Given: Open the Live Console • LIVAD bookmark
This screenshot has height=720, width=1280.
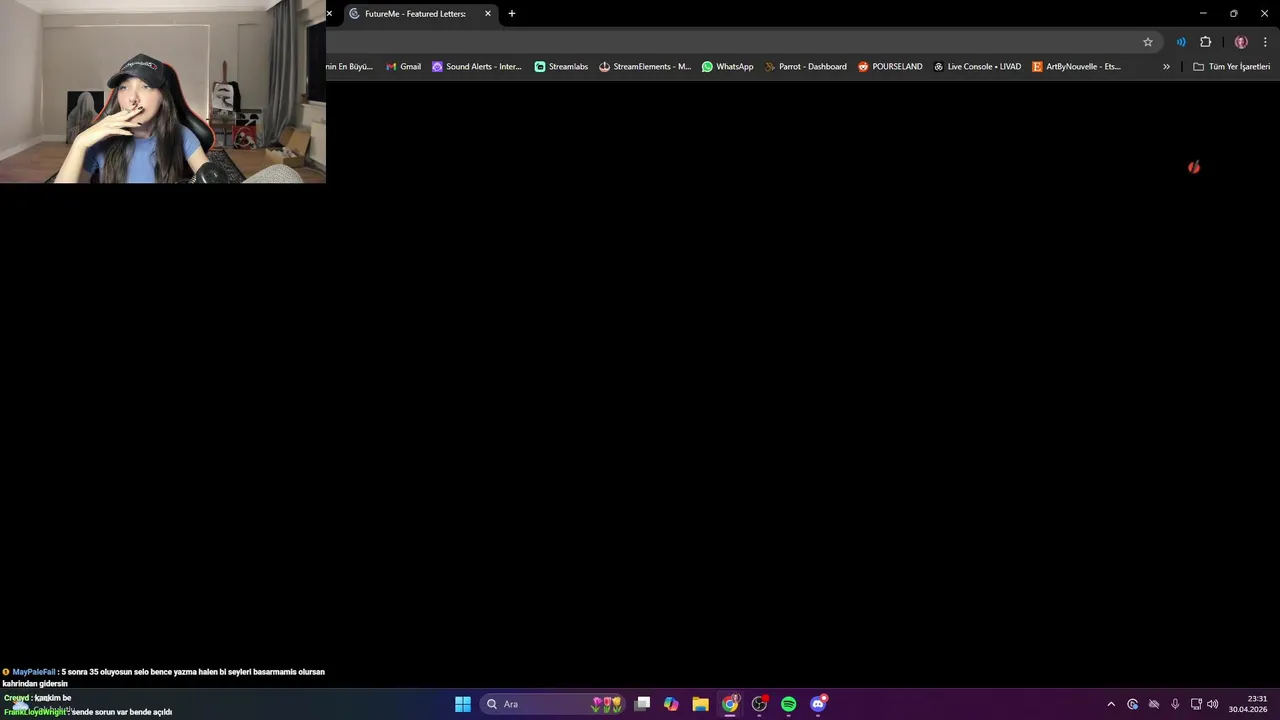Looking at the screenshot, I should [978, 67].
